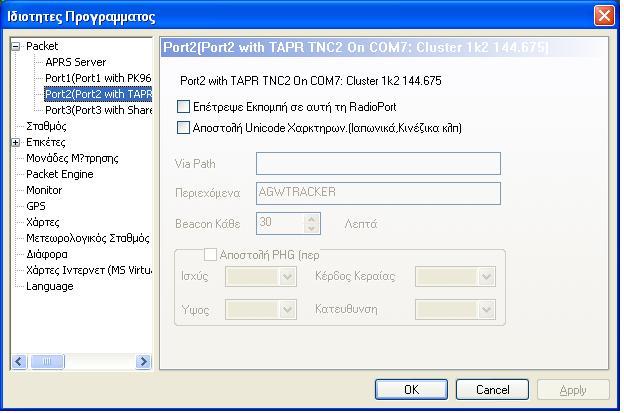Select Port3 with Share tree item

[98, 110]
